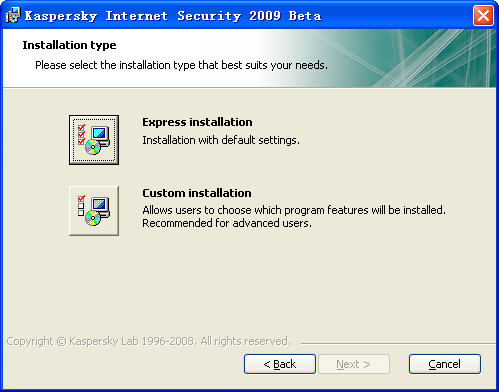This screenshot has height=392, width=499.
Task: Go back with the < Back button
Action: point(280,364)
